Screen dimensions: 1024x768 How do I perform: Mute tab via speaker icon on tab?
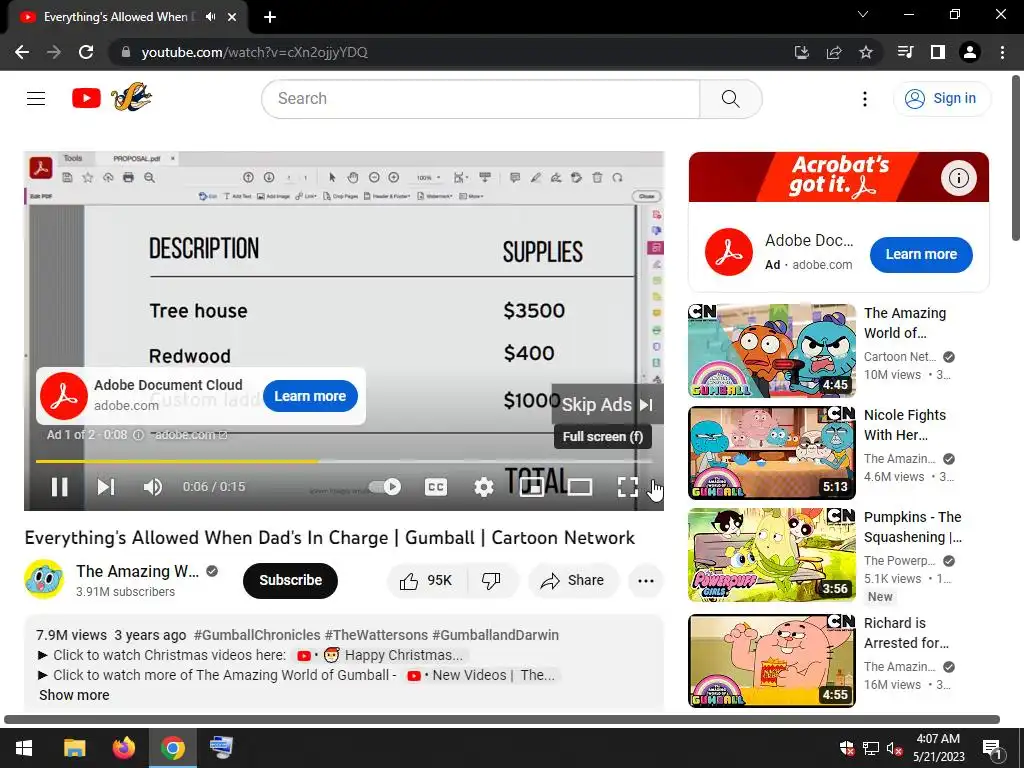coord(210,17)
